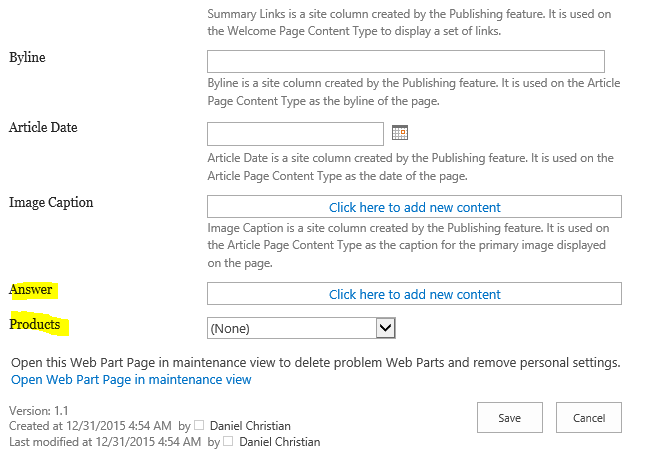This screenshot has height=473, width=671.
Task: Add new content in Answer field
Action: pos(414,294)
